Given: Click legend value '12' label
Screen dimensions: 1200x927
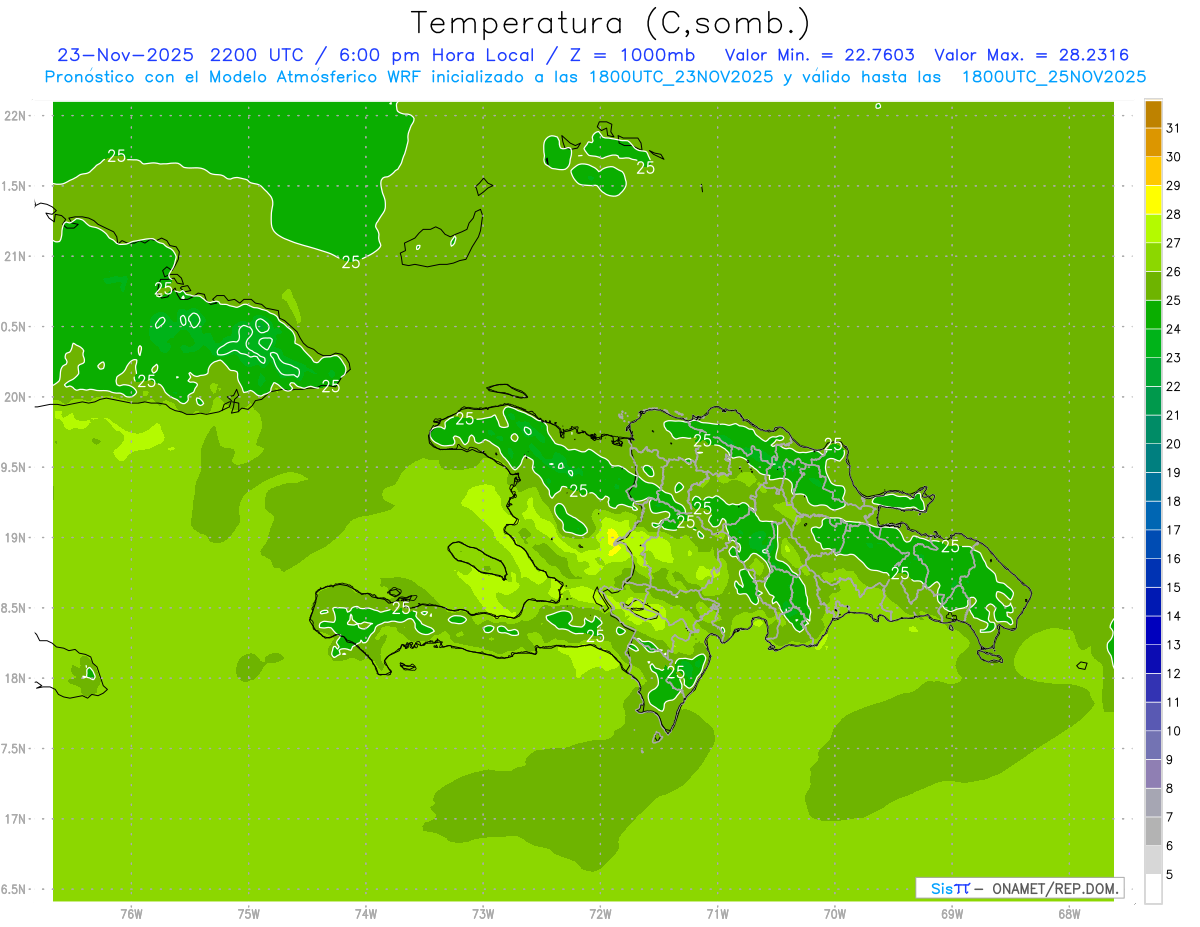Looking at the screenshot, I should click(x=1173, y=674).
